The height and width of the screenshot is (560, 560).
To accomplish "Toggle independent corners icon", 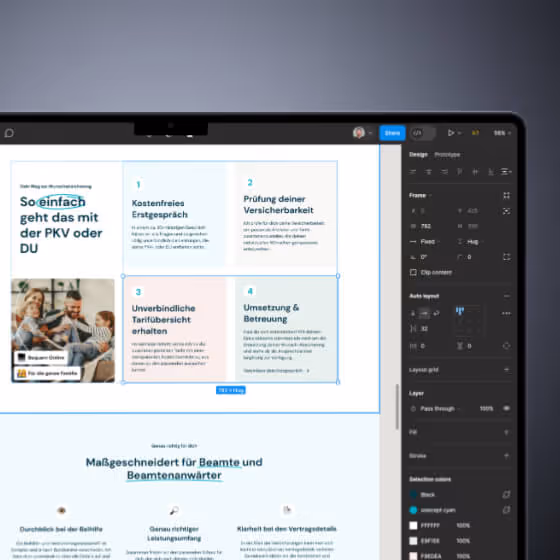I will 506,257.
